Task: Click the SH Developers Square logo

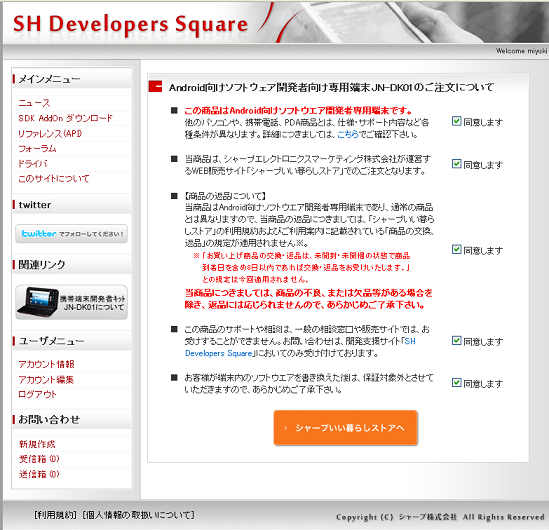Action: click(130, 24)
